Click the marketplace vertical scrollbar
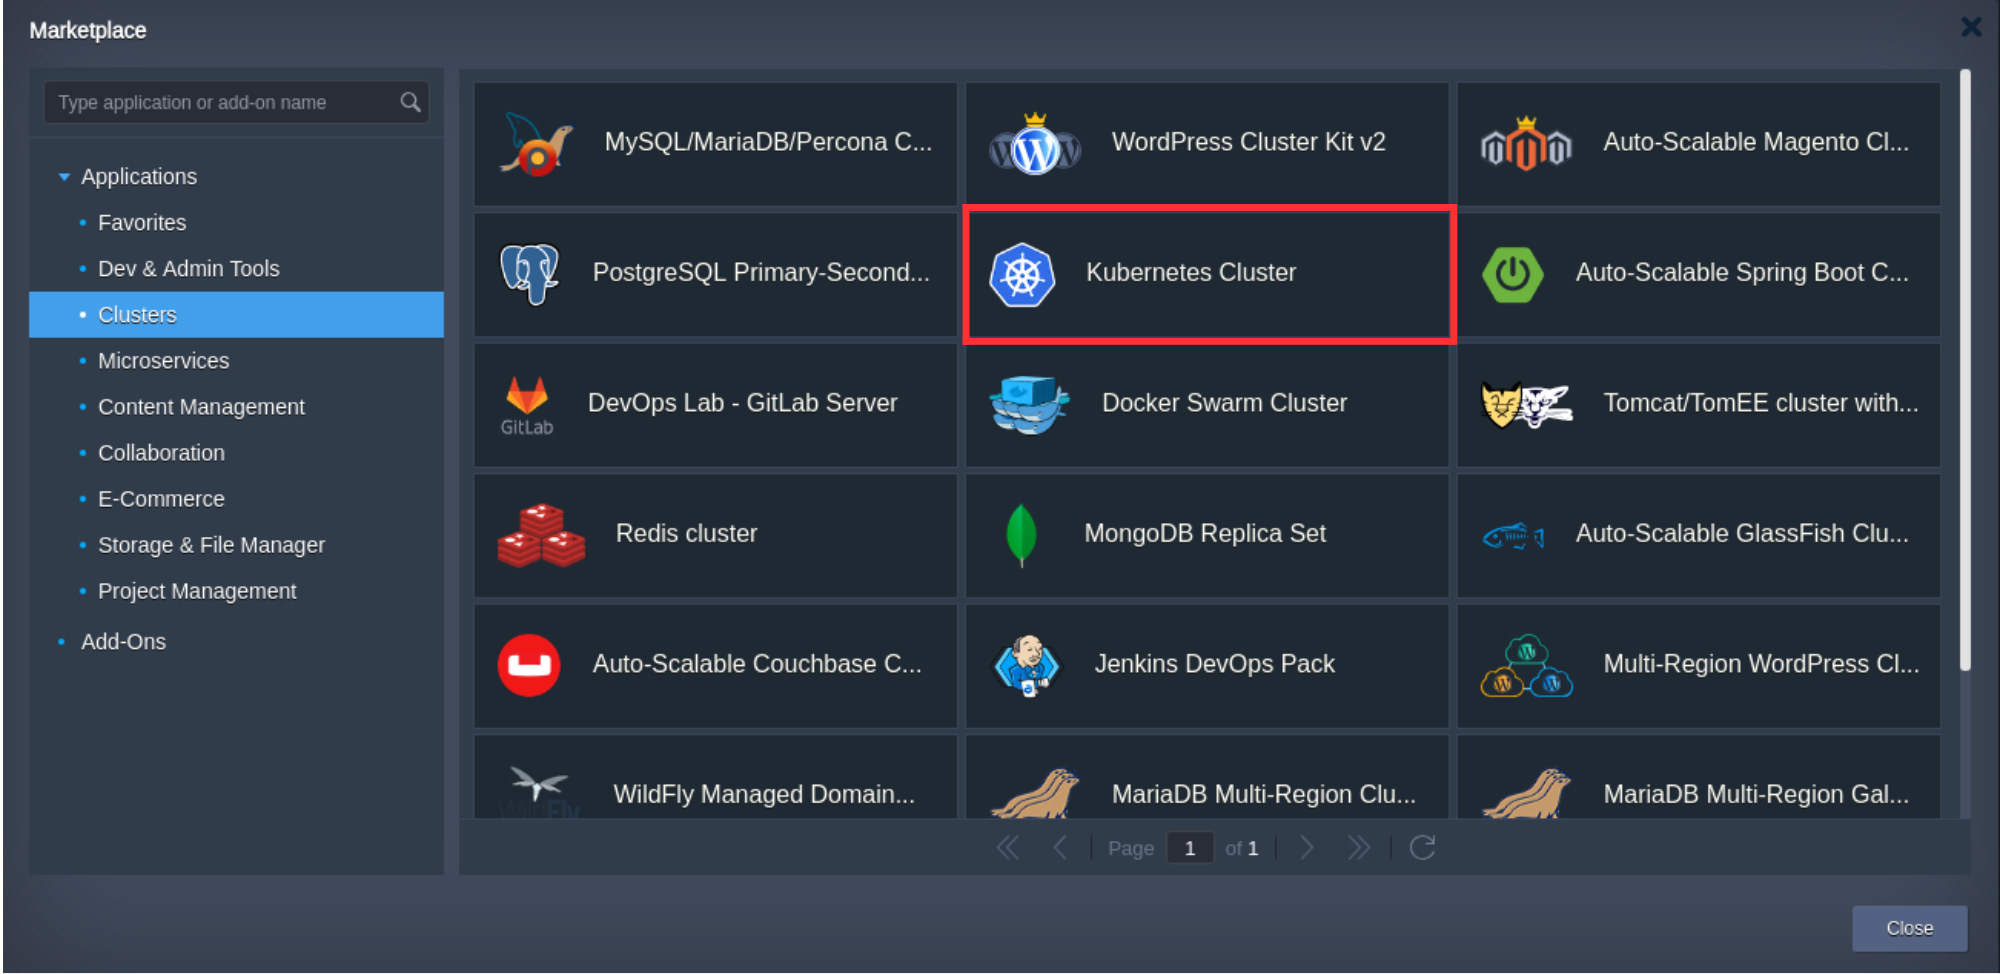 coord(1964,370)
